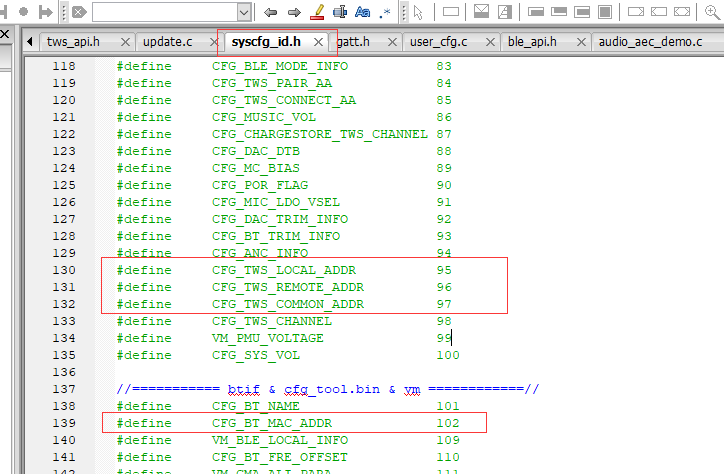This screenshot has height=474, width=724.
Task: Click CFG_BT_TRIM_INFO identifier
Action: (x=276, y=236)
